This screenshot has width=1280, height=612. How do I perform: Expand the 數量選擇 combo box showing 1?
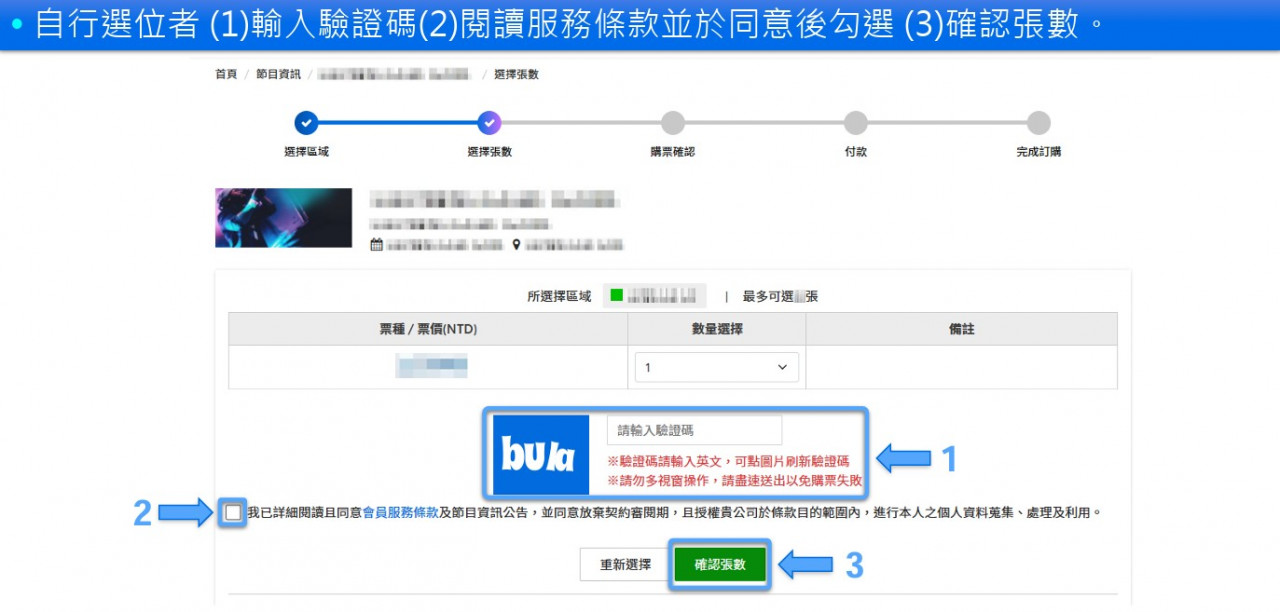coord(716,367)
